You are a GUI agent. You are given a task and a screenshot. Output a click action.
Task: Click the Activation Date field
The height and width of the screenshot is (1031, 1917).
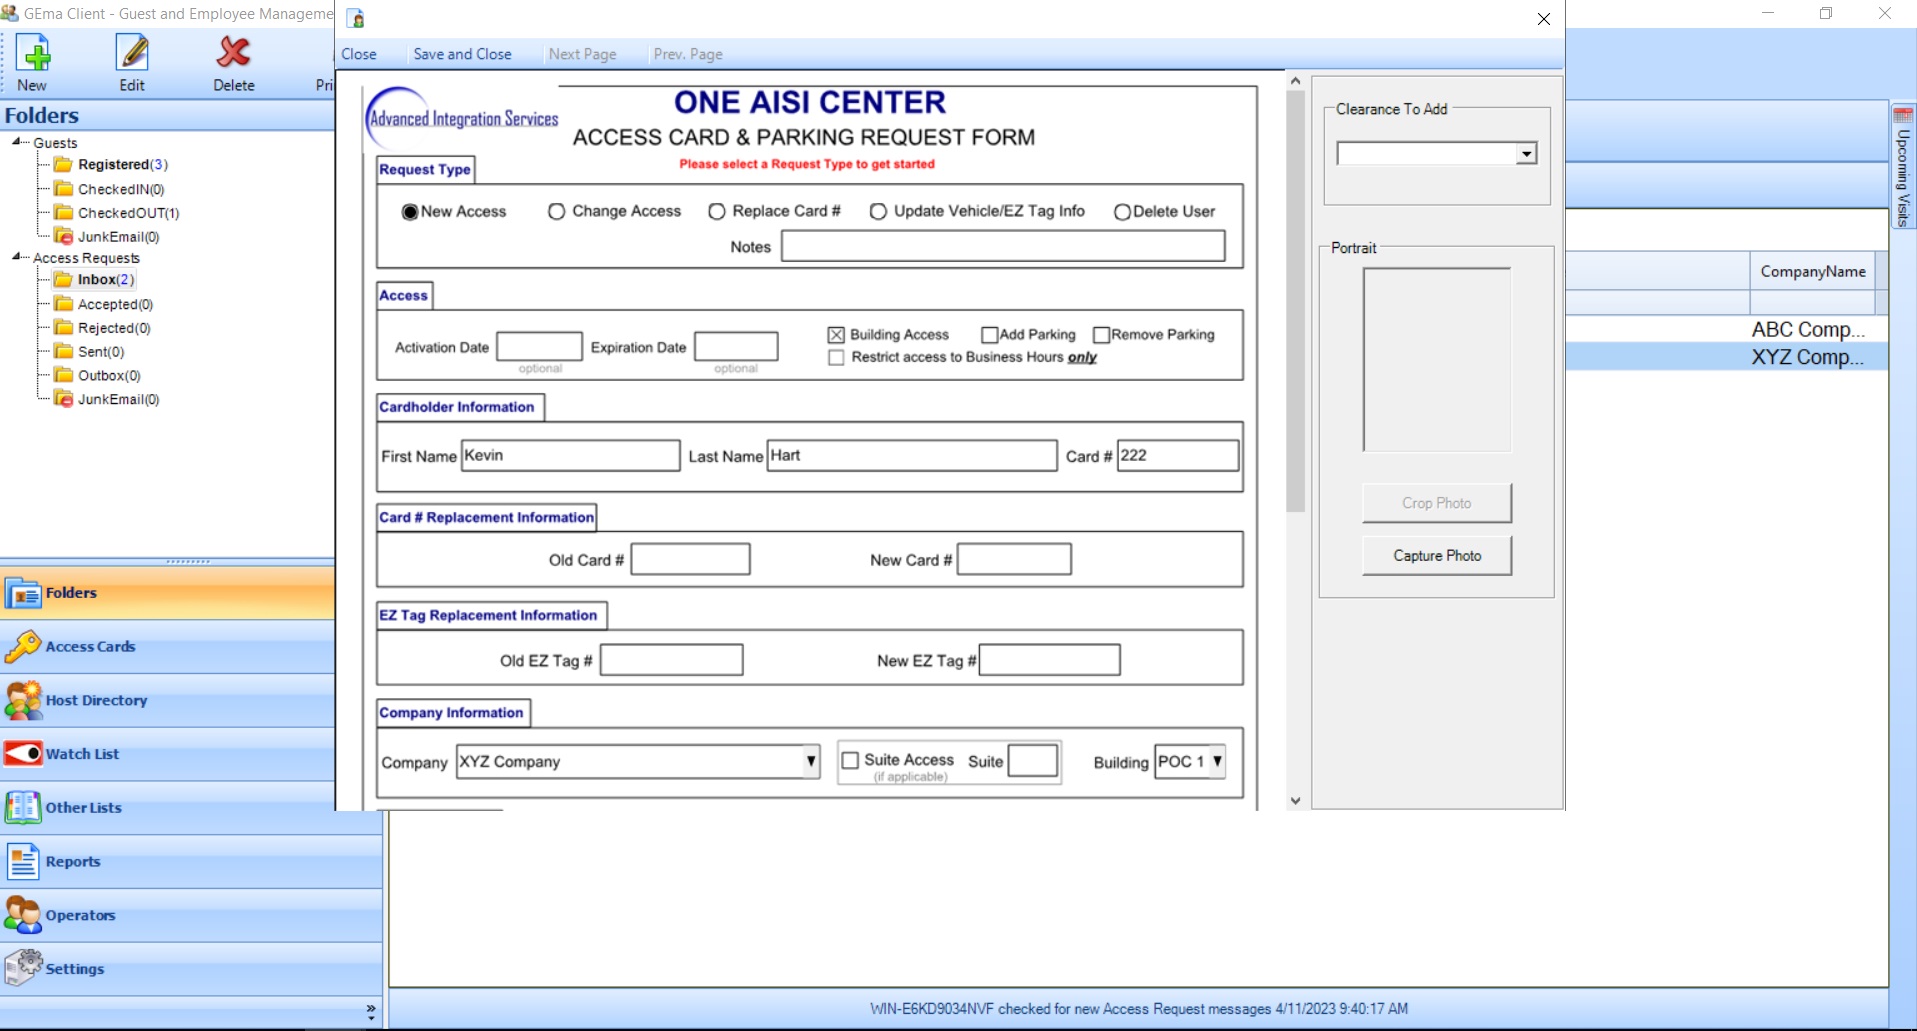539,346
